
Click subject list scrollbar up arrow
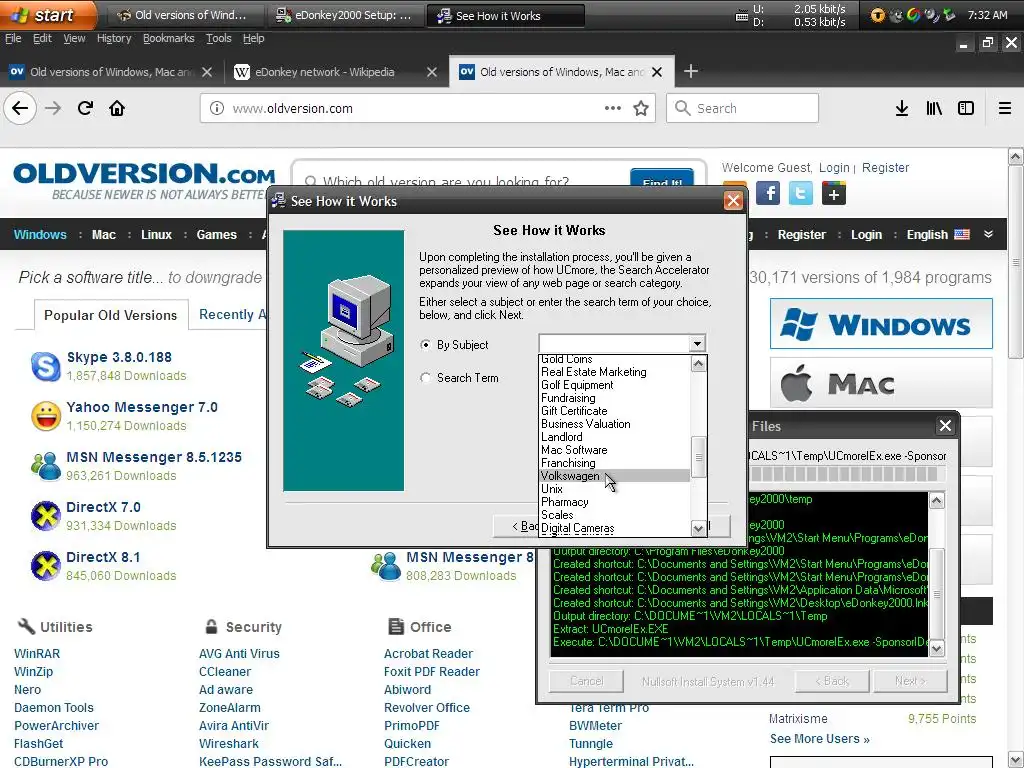[698, 364]
